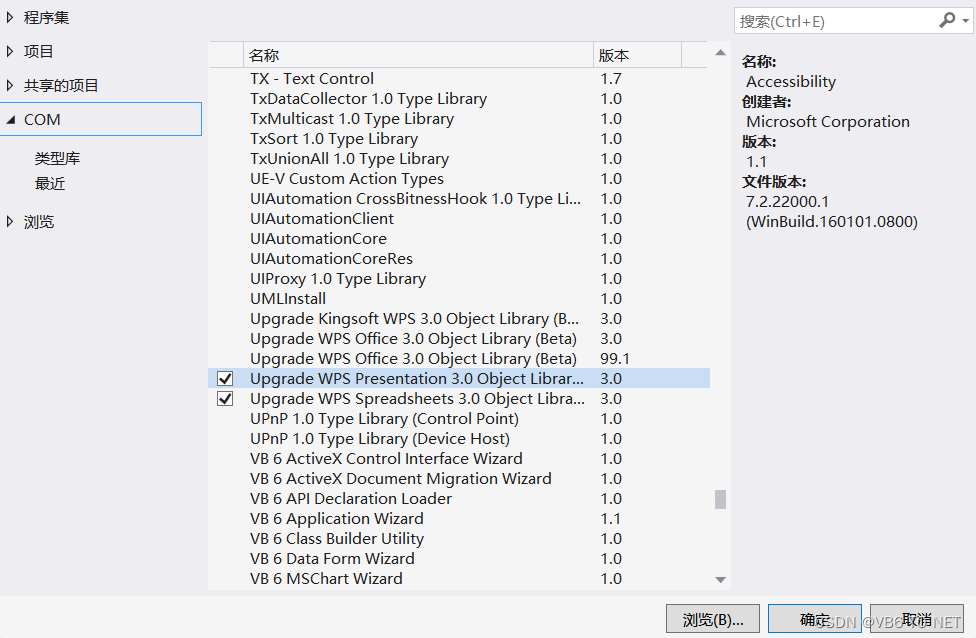
Task: Select UIProxy 1.0 Type Library row
Action: (x=459, y=278)
